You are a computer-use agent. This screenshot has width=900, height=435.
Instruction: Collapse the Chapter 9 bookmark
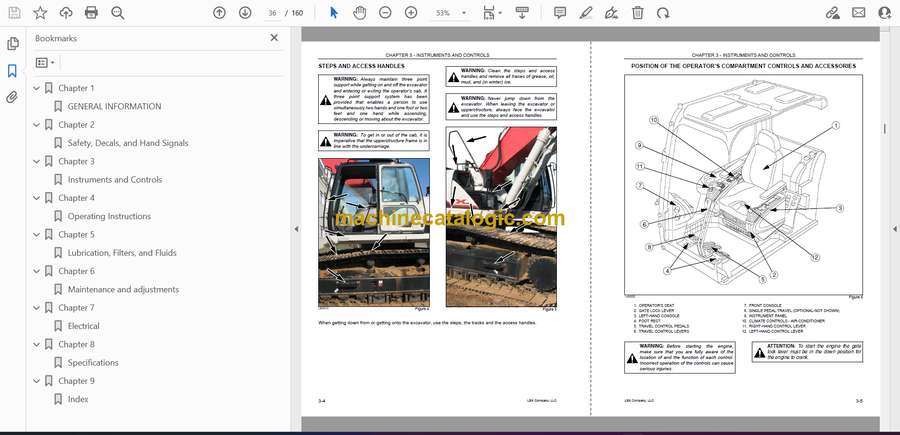(37, 381)
